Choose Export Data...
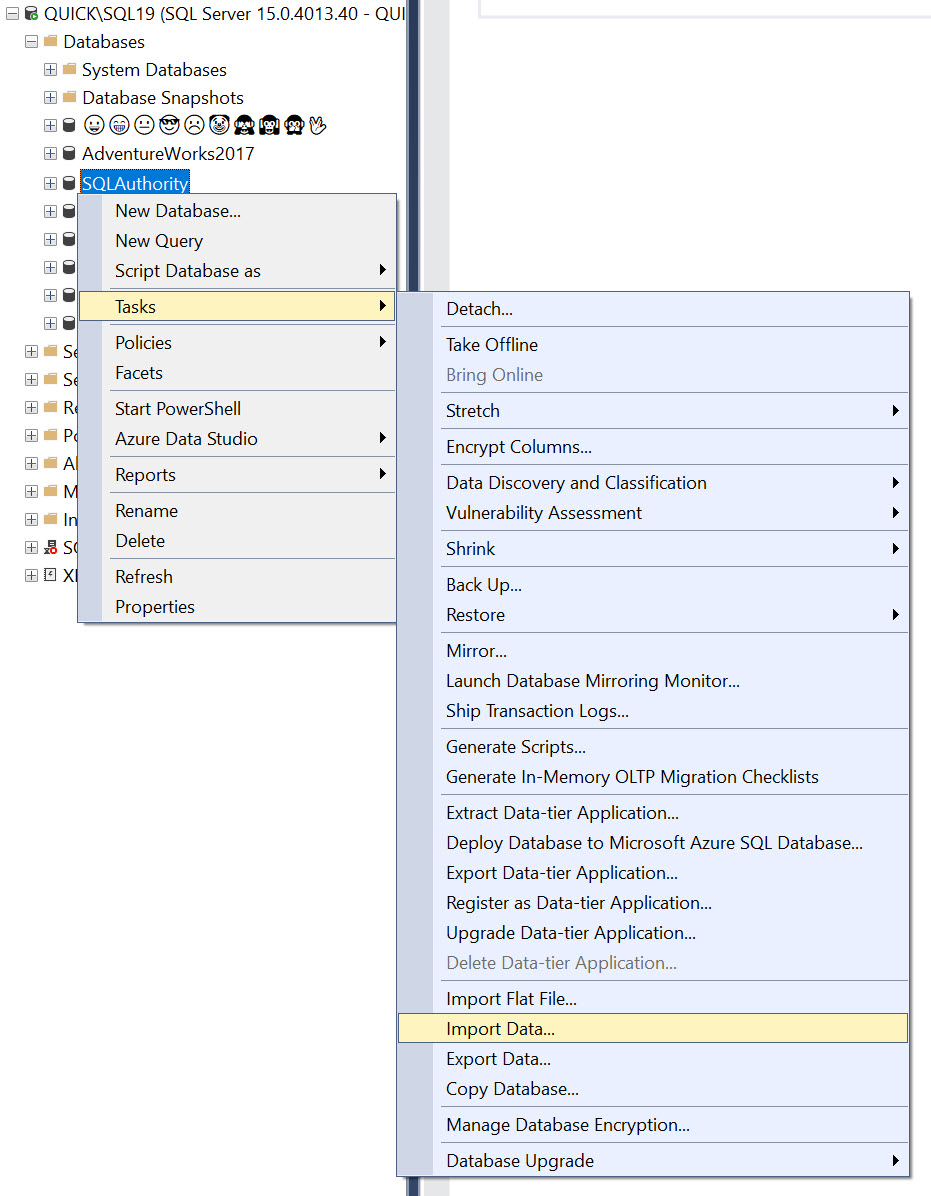Image resolution: width=931 pixels, height=1196 pixels. 653,1059
